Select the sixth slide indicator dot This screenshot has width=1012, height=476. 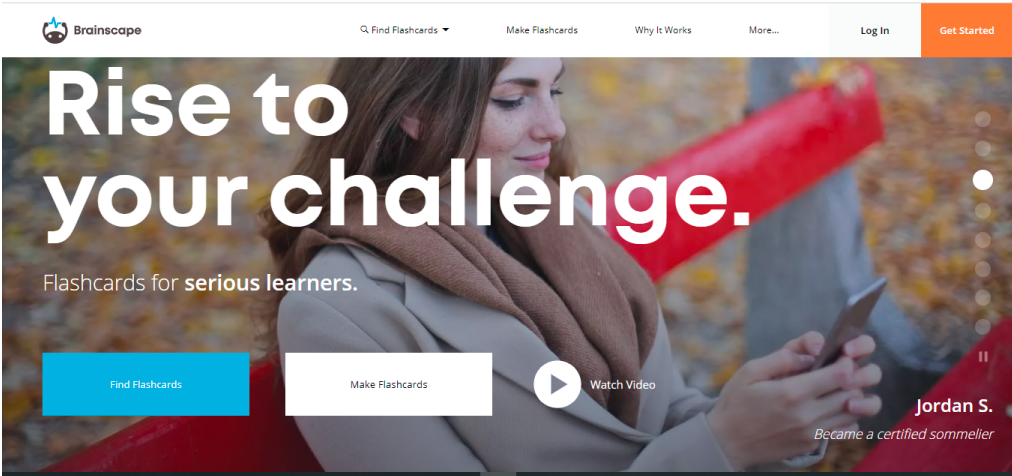[x=982, y=269]
